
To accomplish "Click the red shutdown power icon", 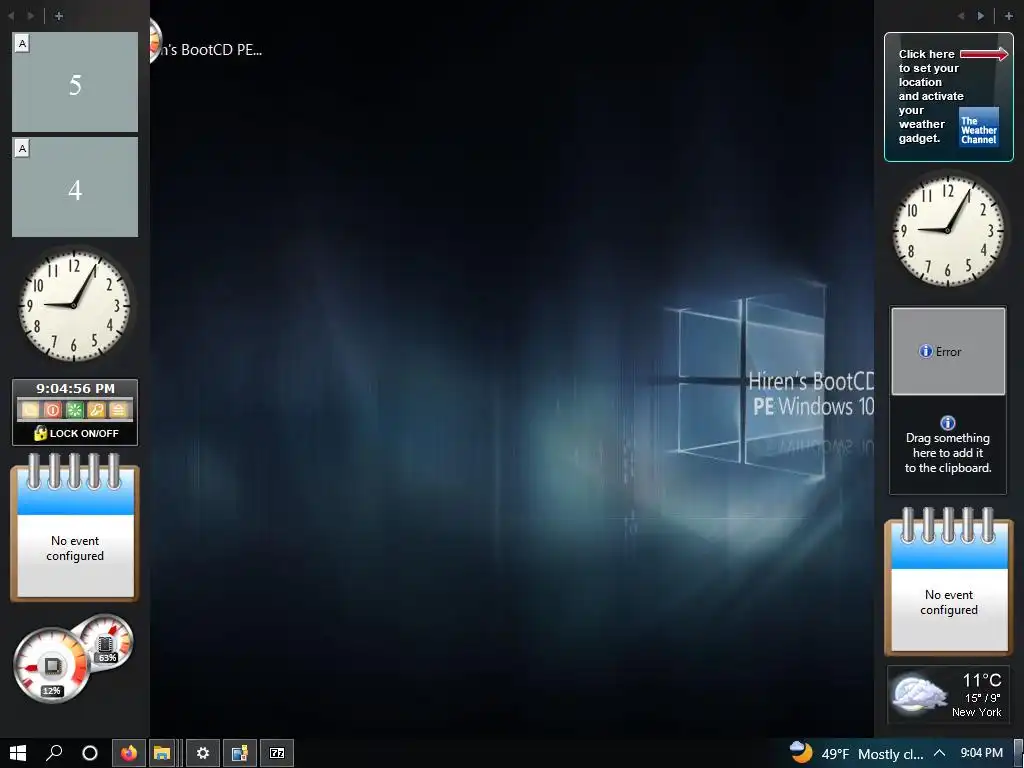I will (x=53, y=410).
